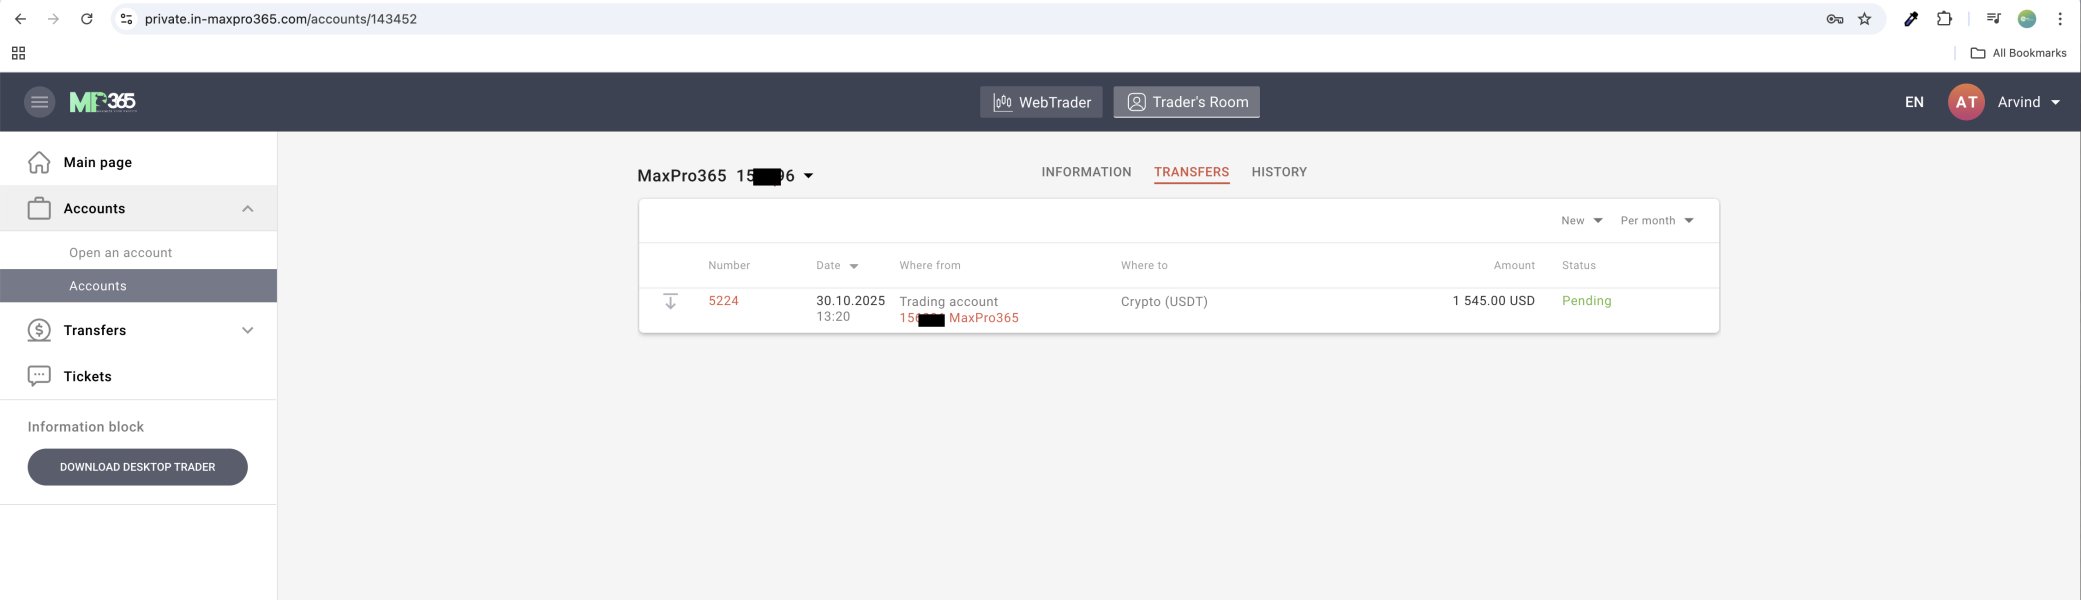Click the withdrawal arrow icon for transfer 5224

click(670, 301)
